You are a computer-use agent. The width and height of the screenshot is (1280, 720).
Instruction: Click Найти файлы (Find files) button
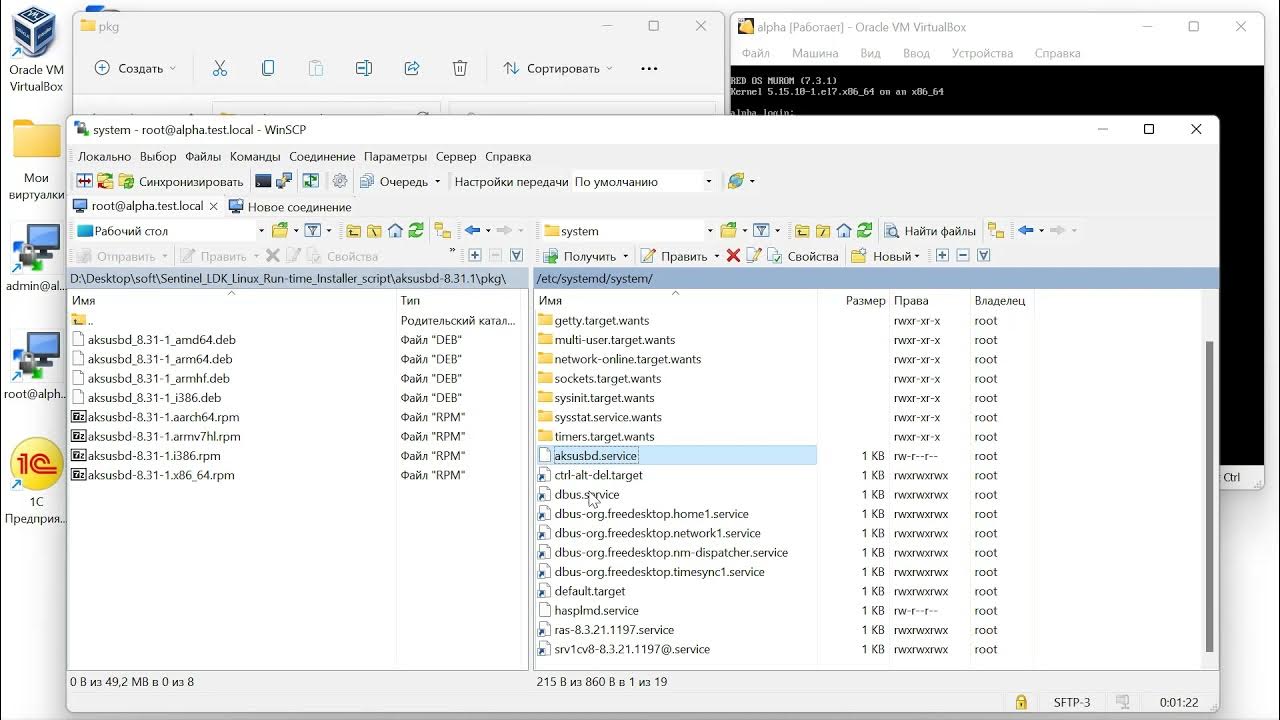tap(930, 231)
